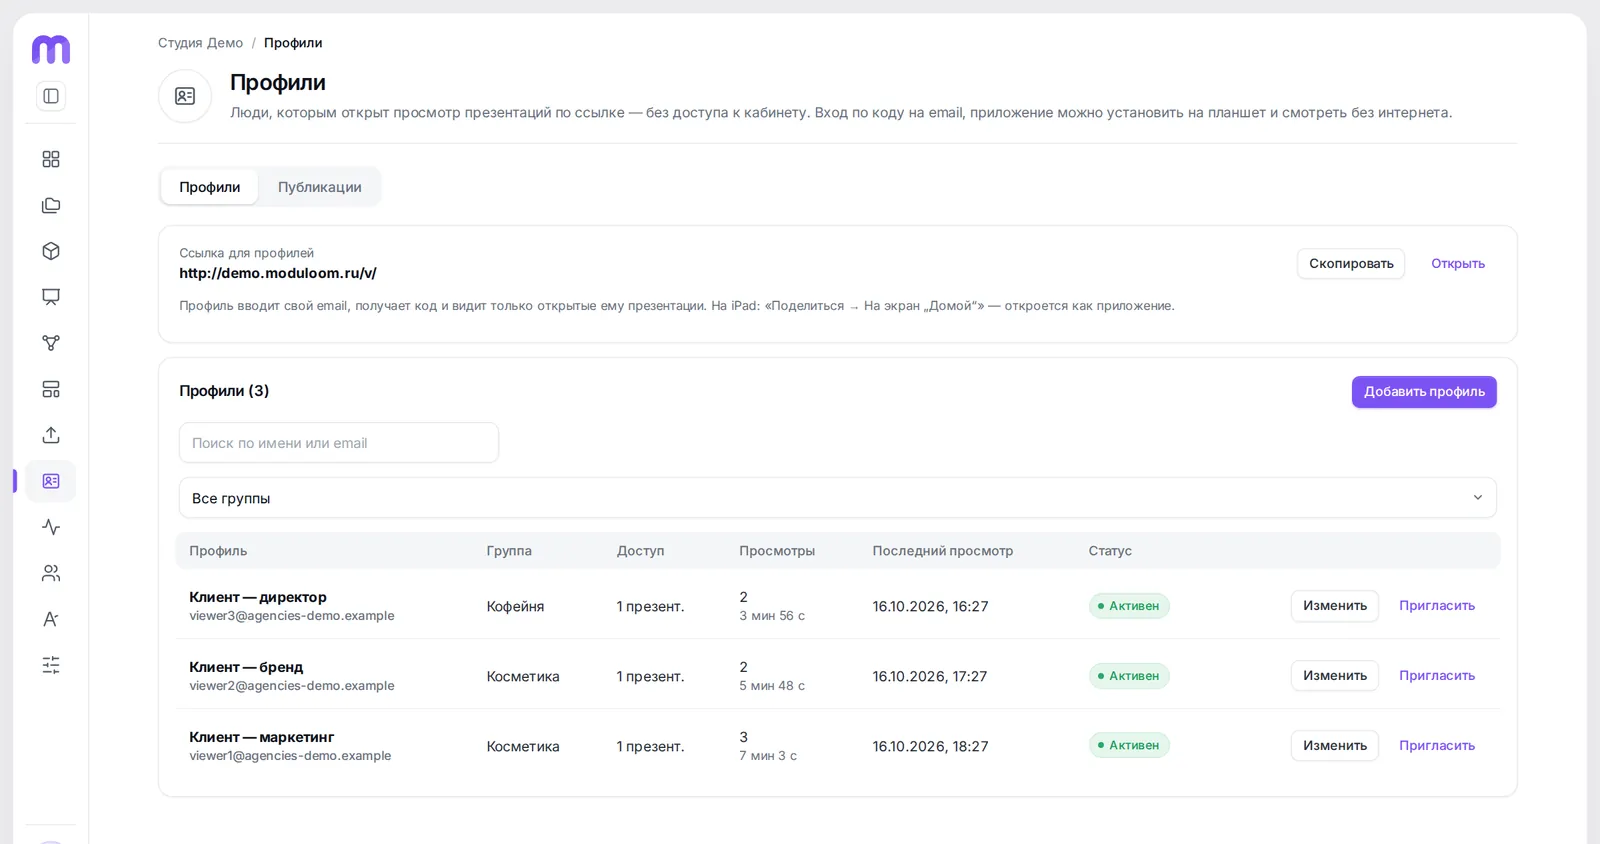Viewport: 1600px width, 844px height.
Task: Edit the "Клиент — маркетинг" profile with Изменить
Action: [1335, 746]
